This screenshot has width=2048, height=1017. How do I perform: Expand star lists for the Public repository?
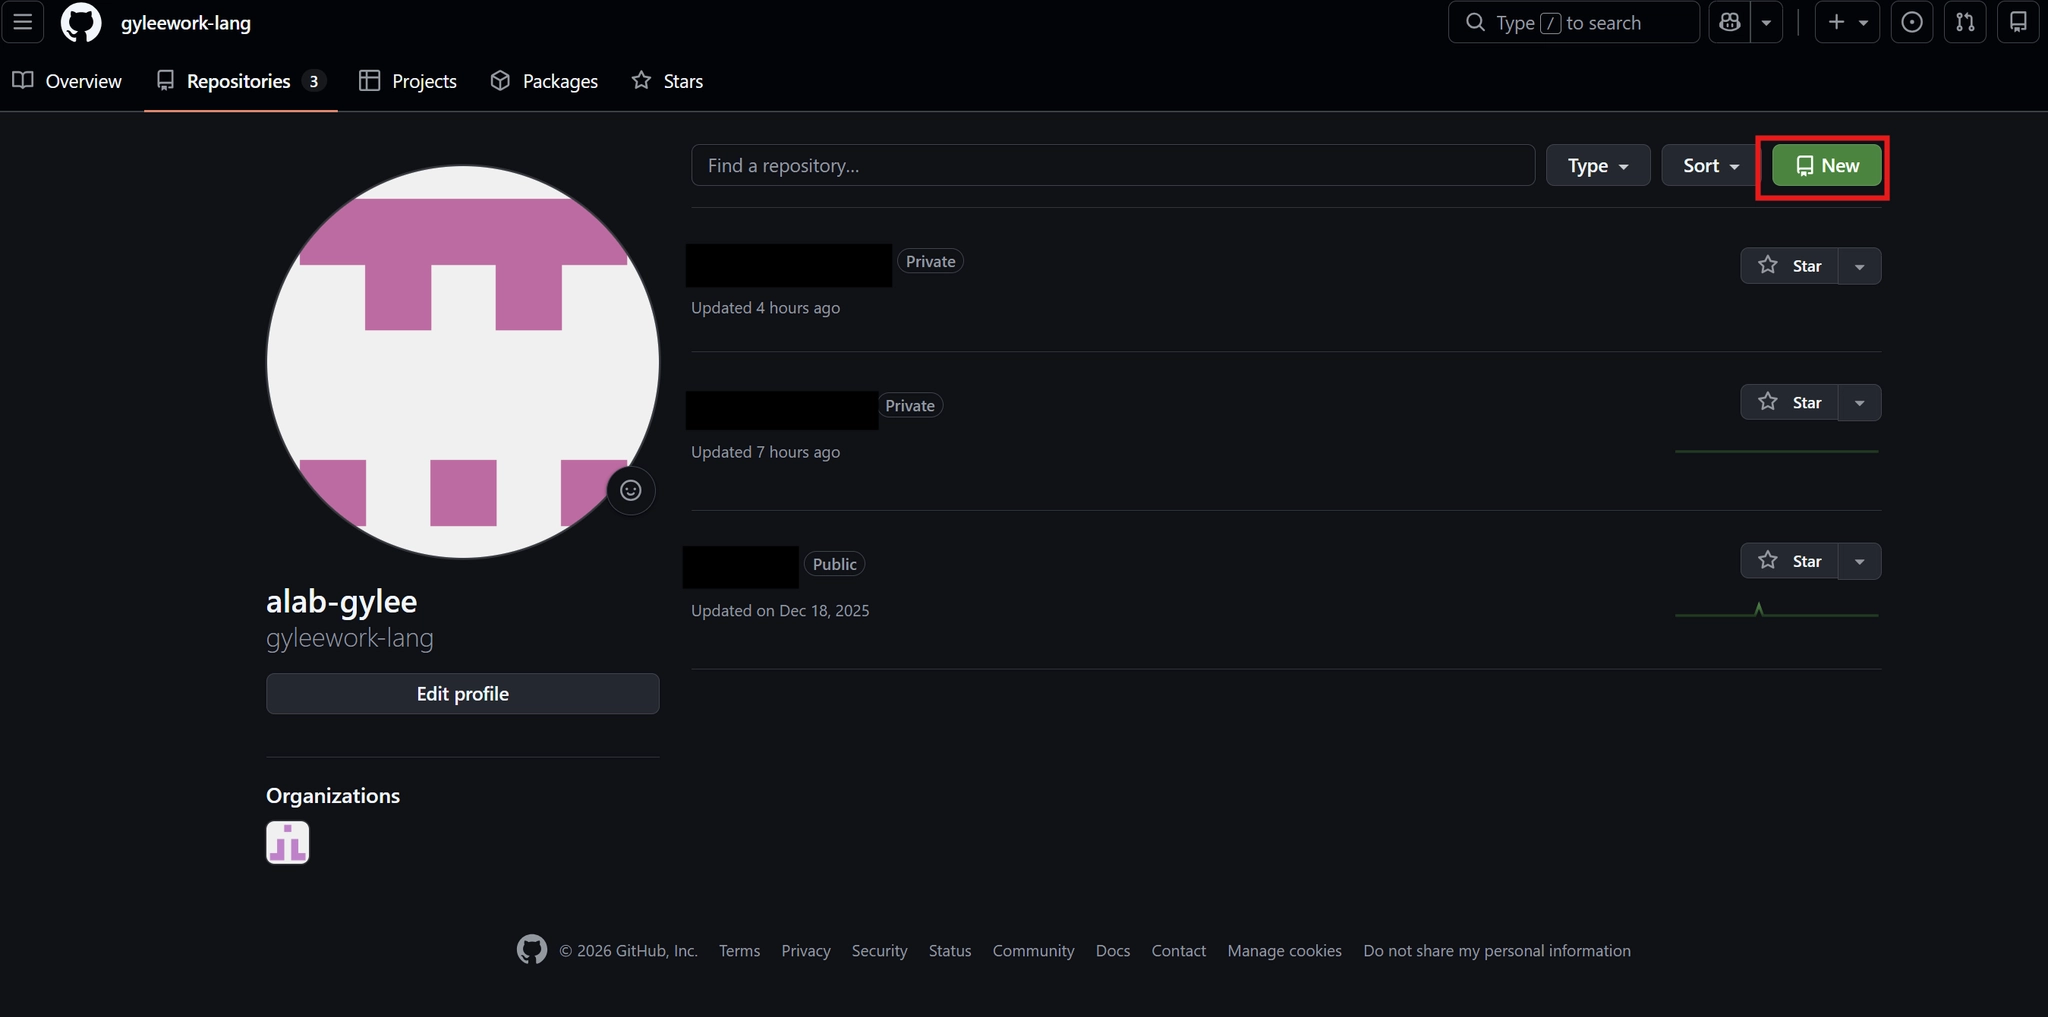(1860, 561)
